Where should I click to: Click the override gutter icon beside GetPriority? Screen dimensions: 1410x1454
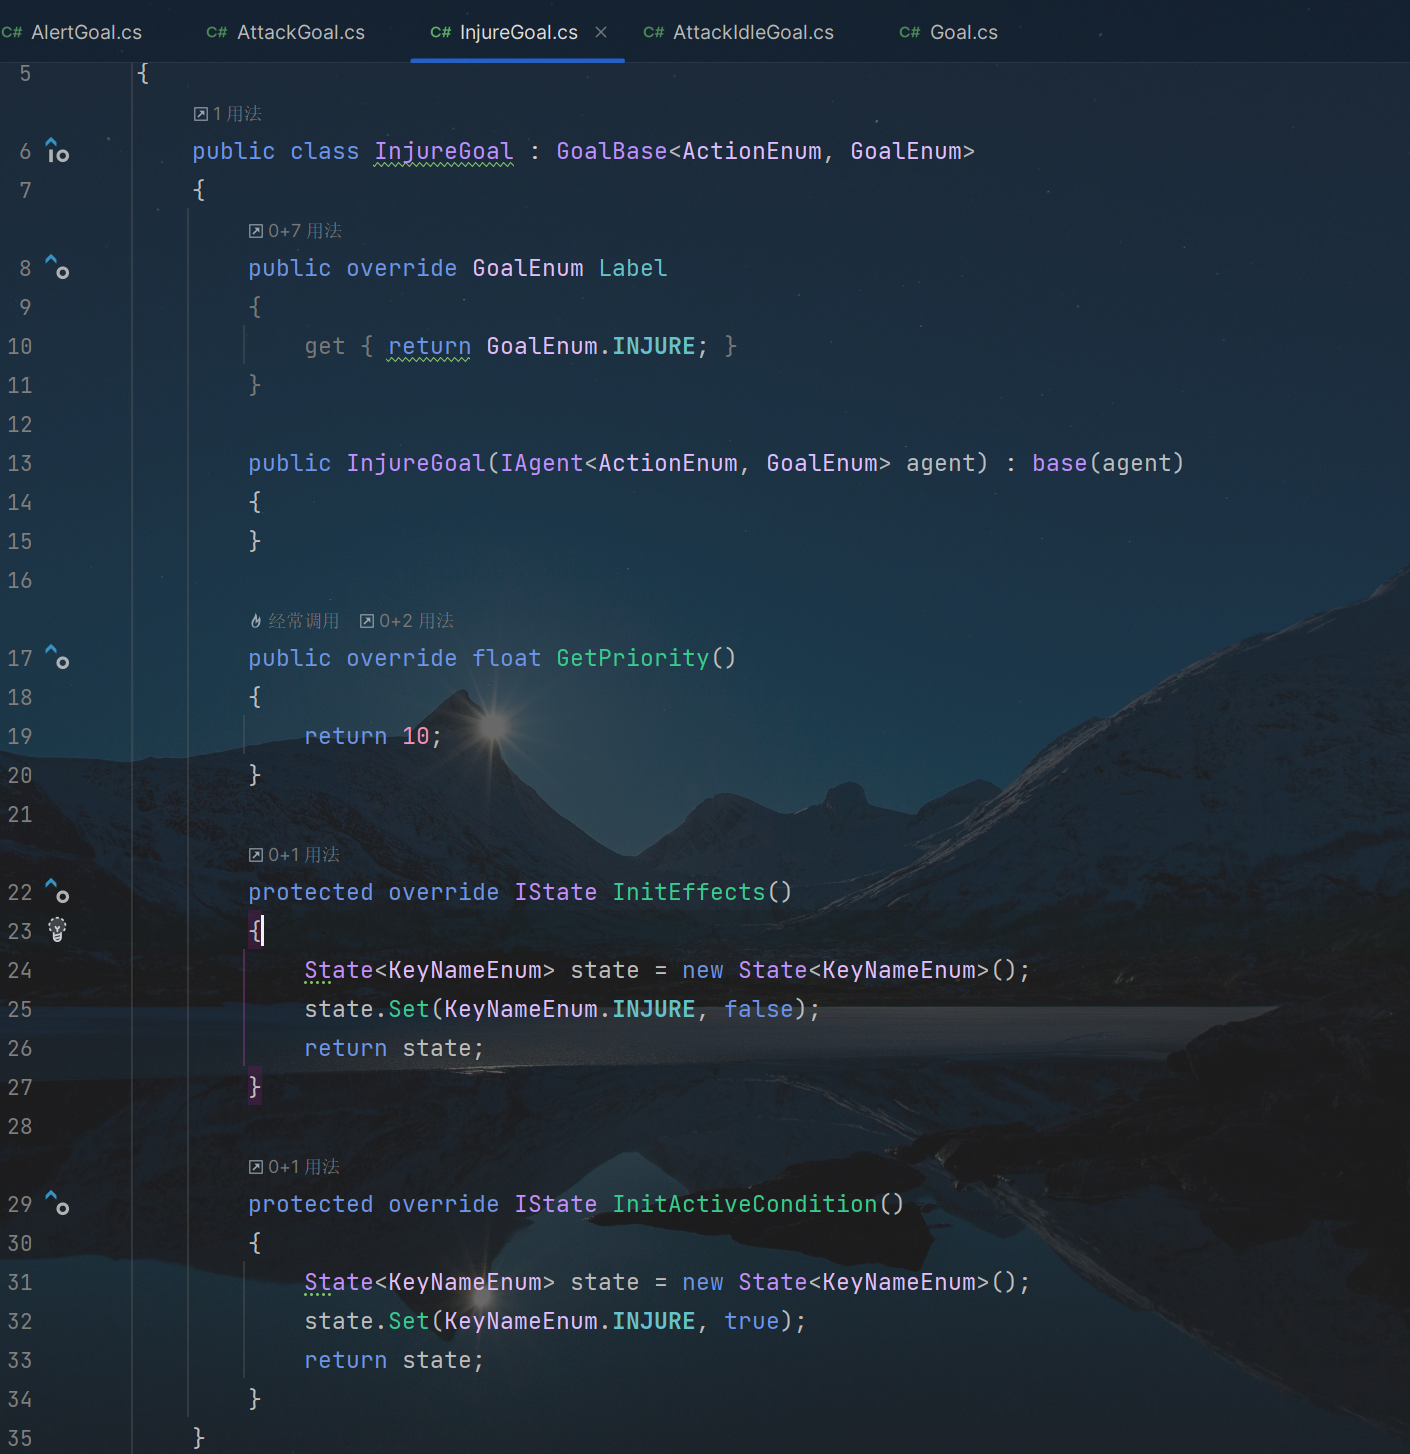coord(57,658)
